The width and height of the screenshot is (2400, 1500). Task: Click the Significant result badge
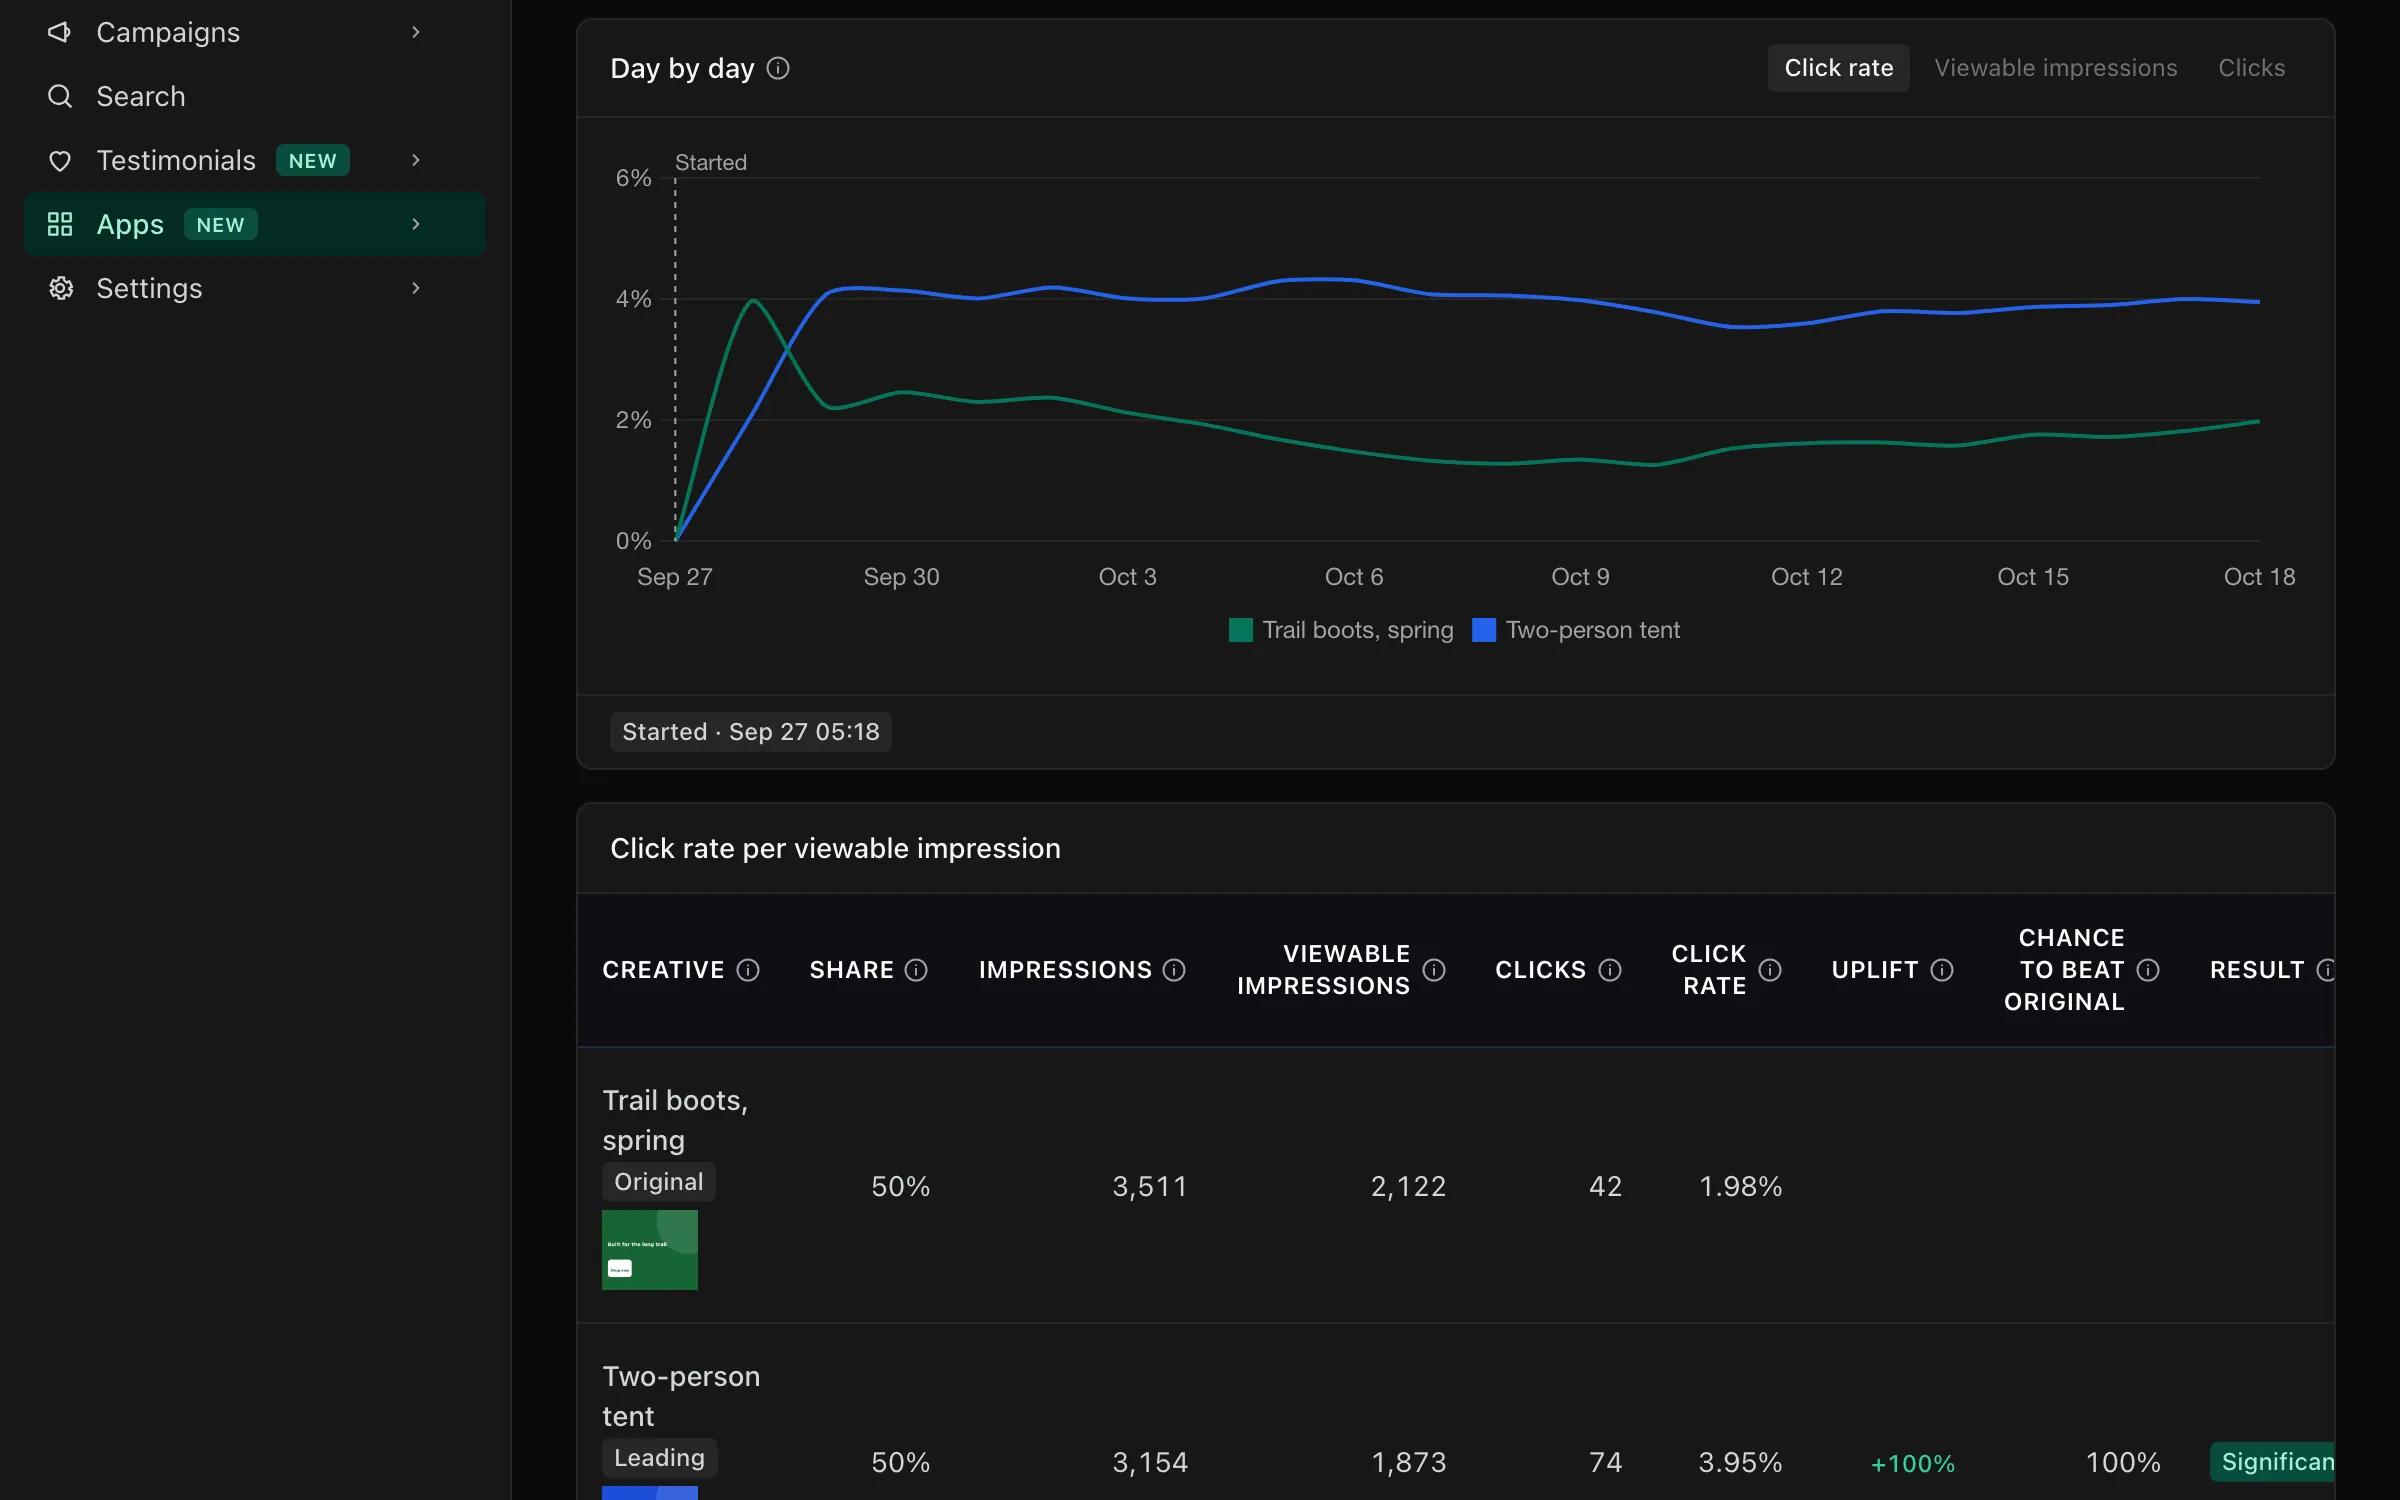coord(2272,1462)
